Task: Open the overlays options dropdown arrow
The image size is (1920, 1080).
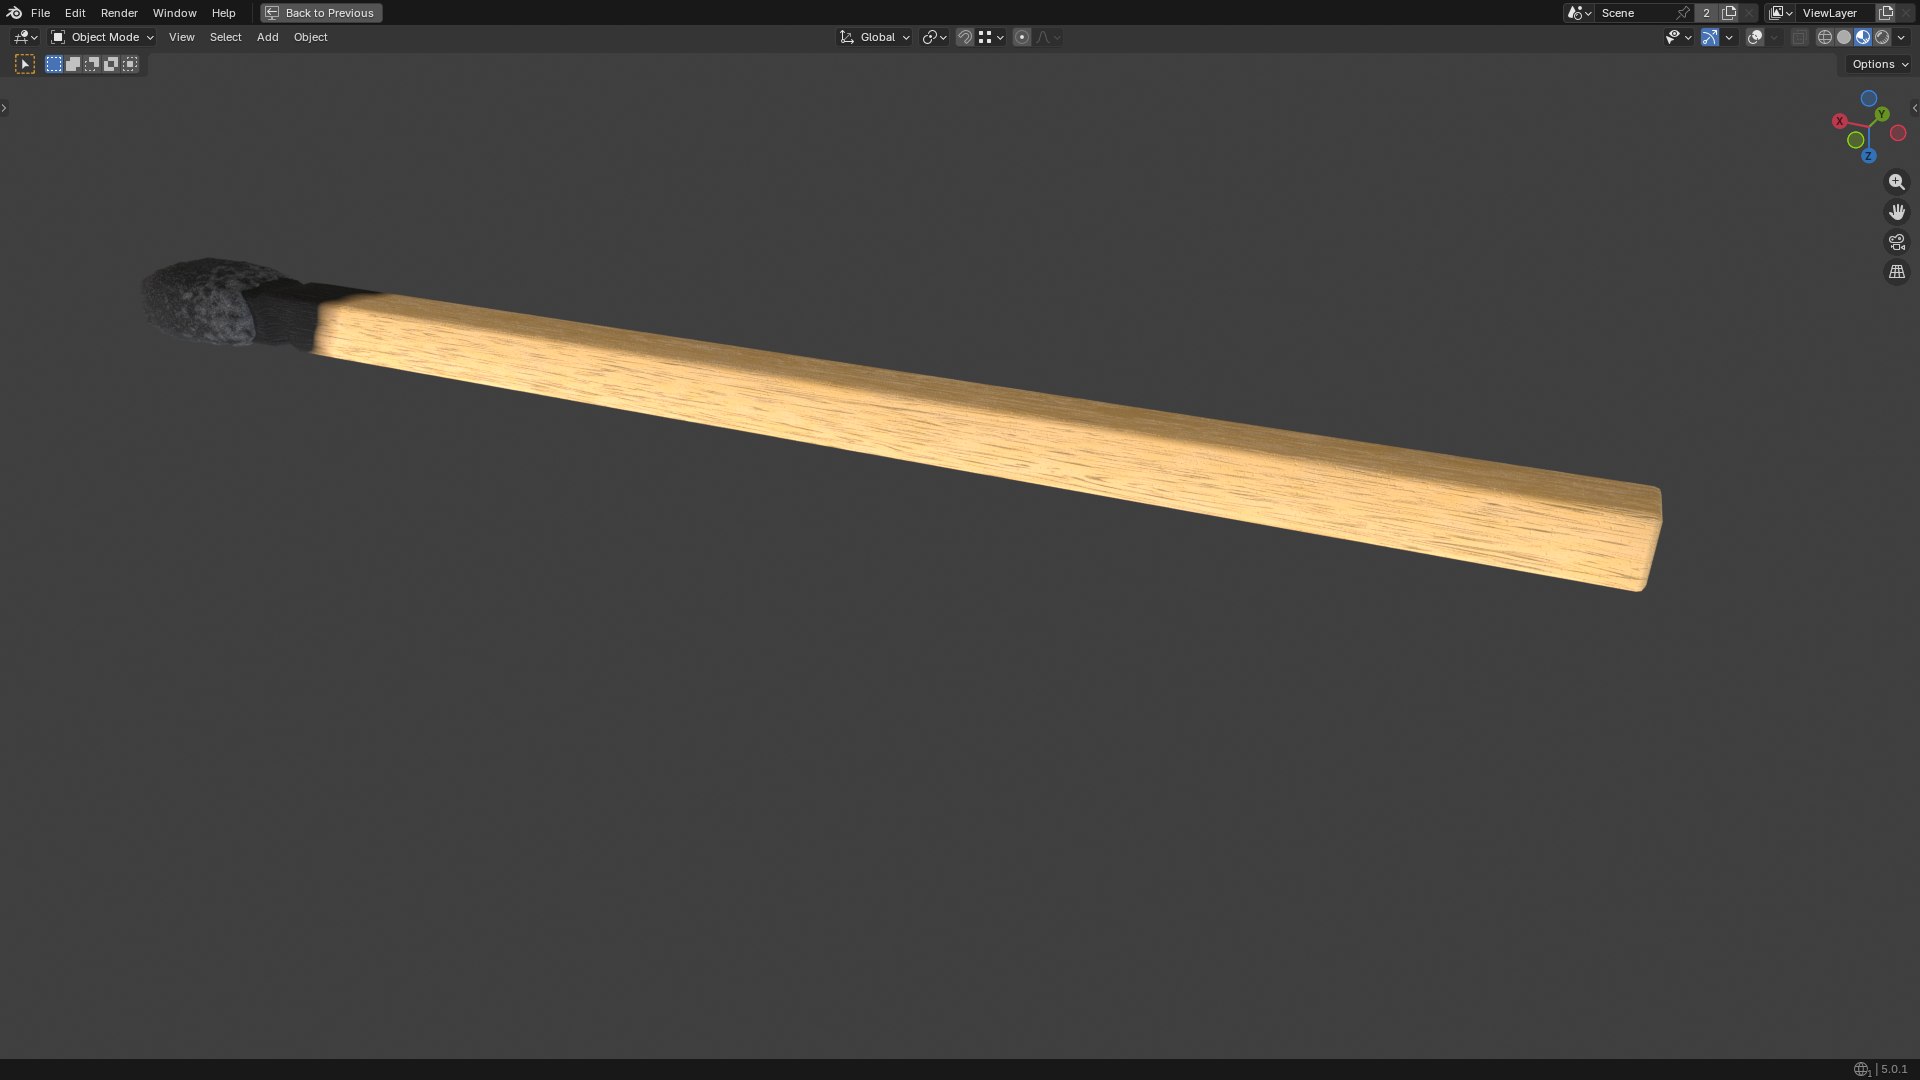Action: [x=1774, y=37]
